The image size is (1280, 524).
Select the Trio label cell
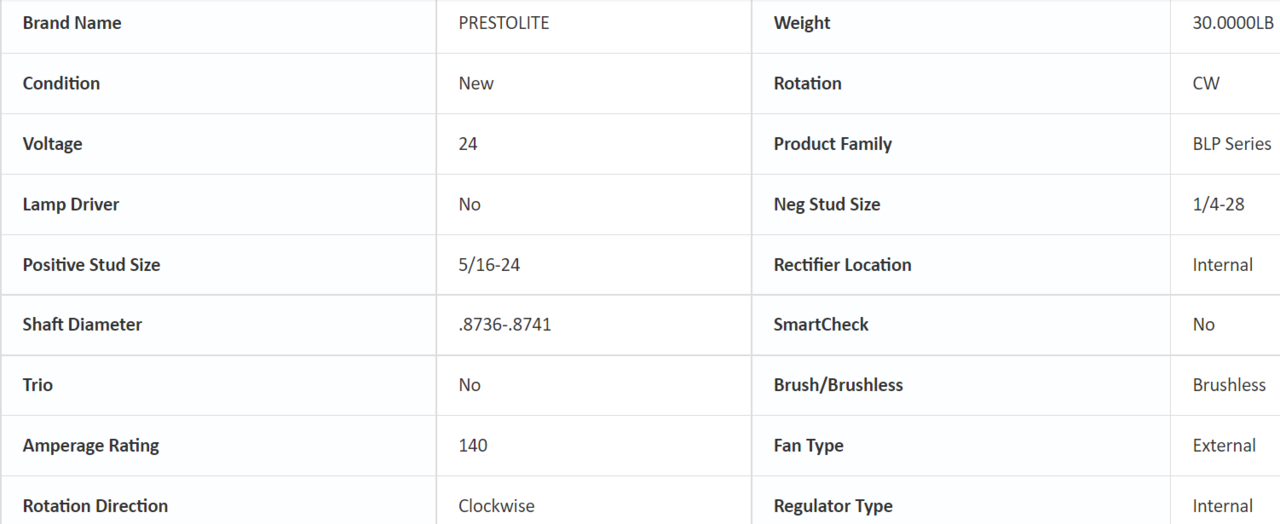(38, 385)
